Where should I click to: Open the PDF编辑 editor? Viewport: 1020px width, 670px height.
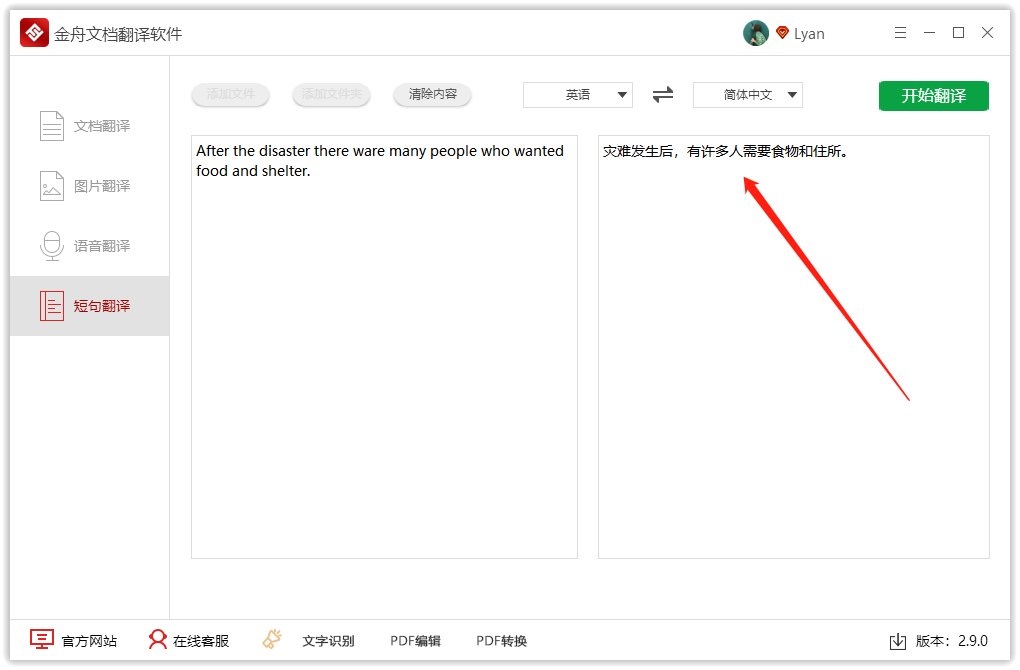point(415,640)
